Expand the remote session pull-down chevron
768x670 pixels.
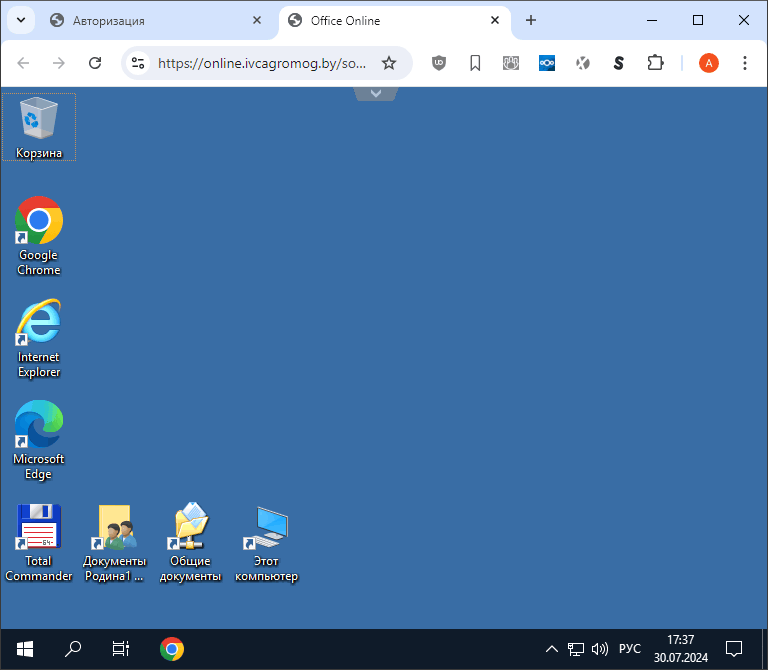click(x=376, y=93)
